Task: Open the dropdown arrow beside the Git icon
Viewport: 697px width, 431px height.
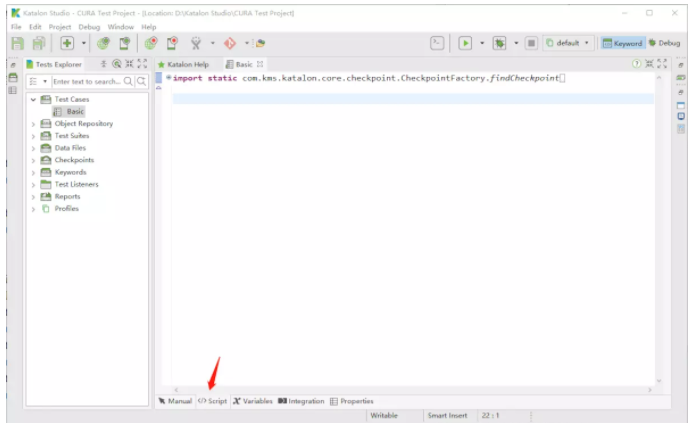Action: click(247, 43)
